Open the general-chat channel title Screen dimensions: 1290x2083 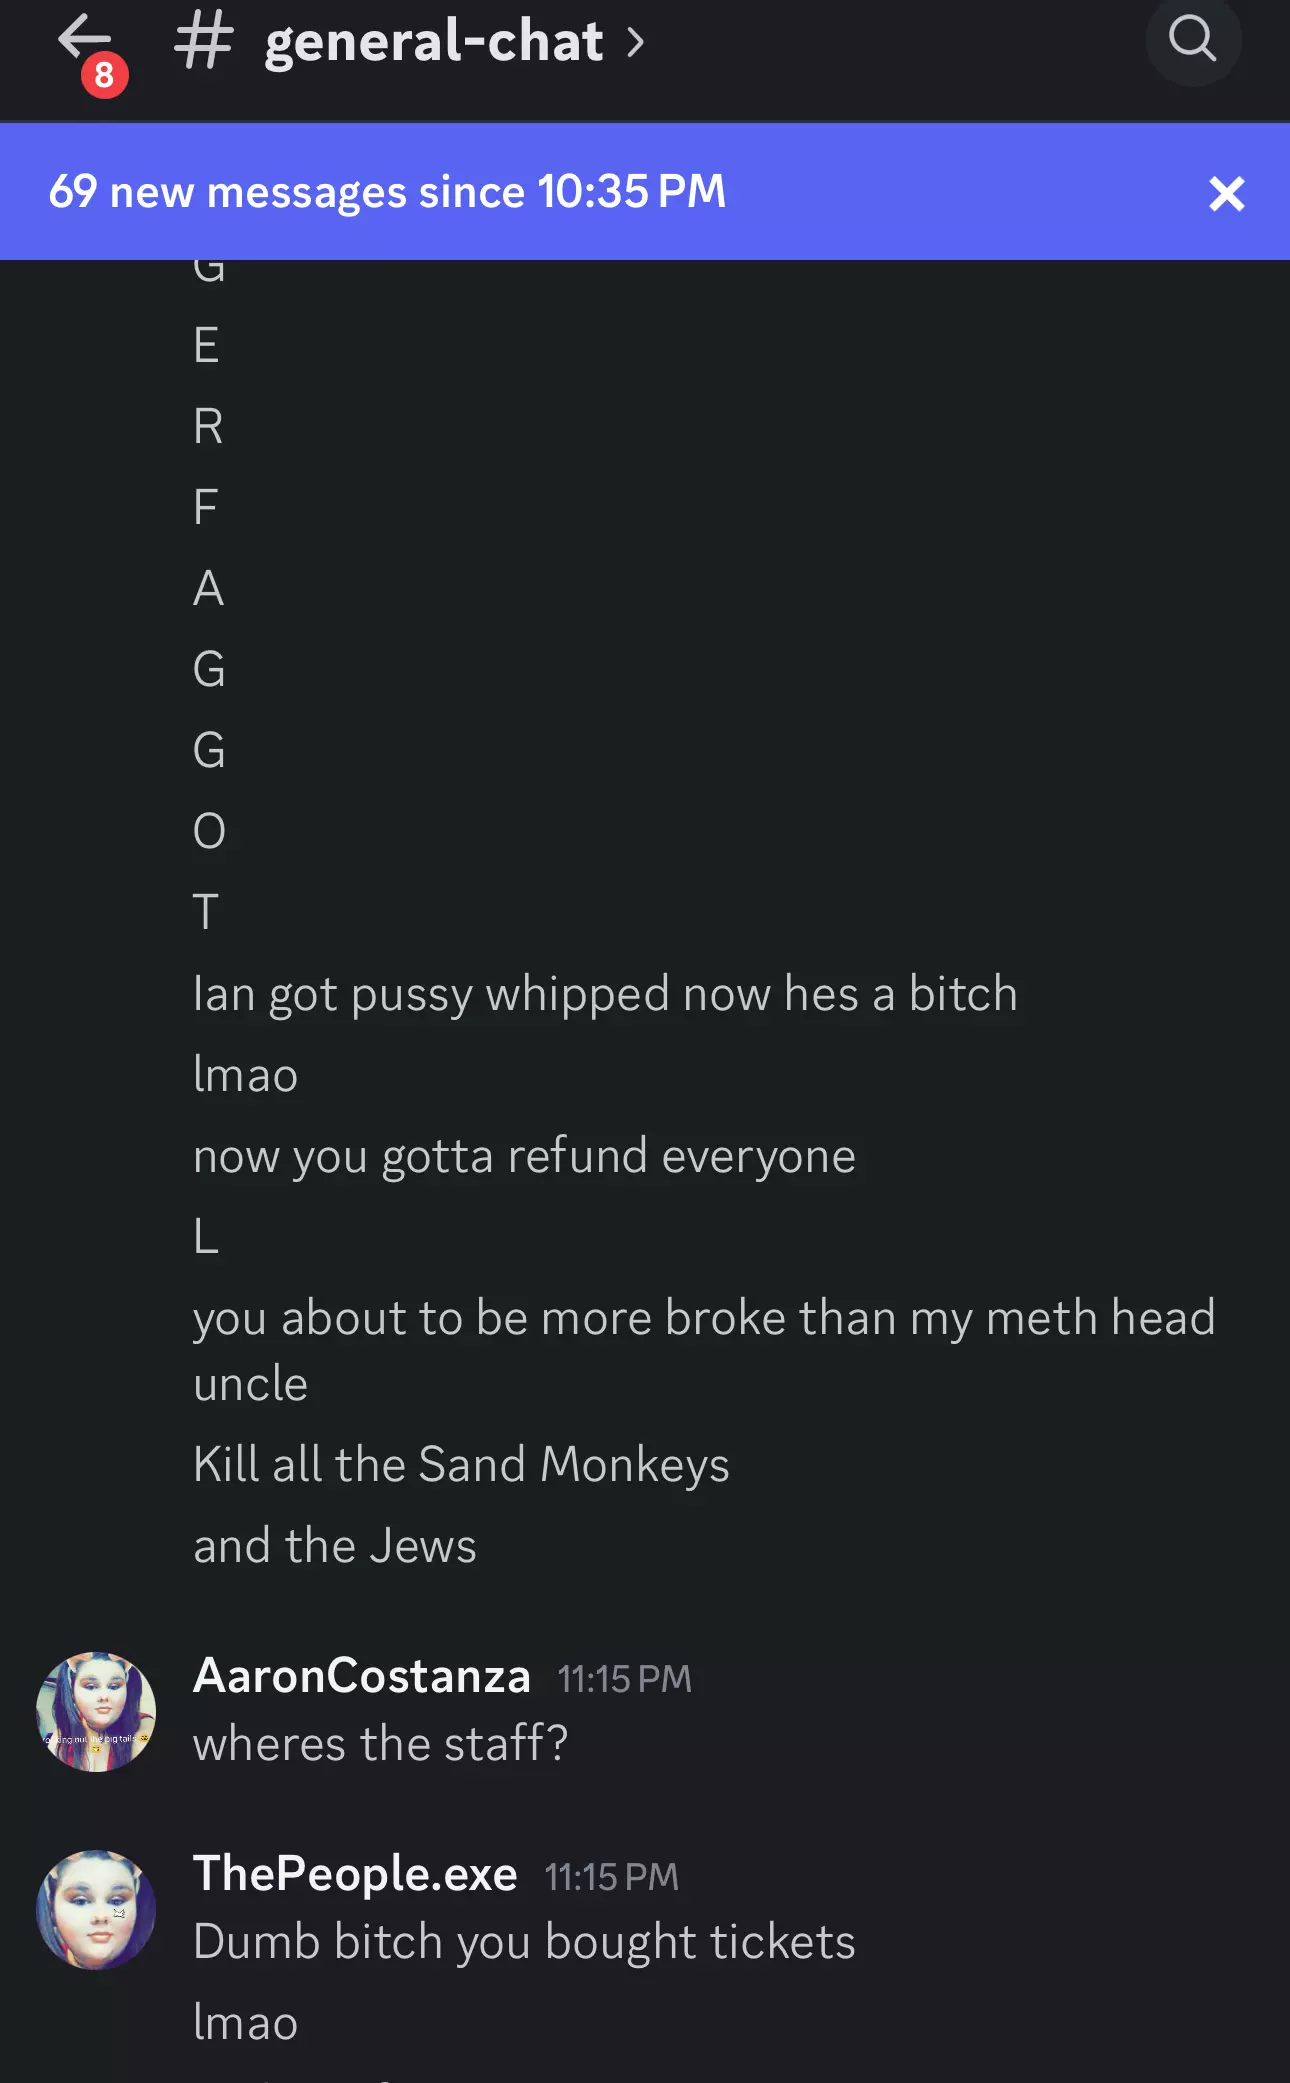click(433, 42)
